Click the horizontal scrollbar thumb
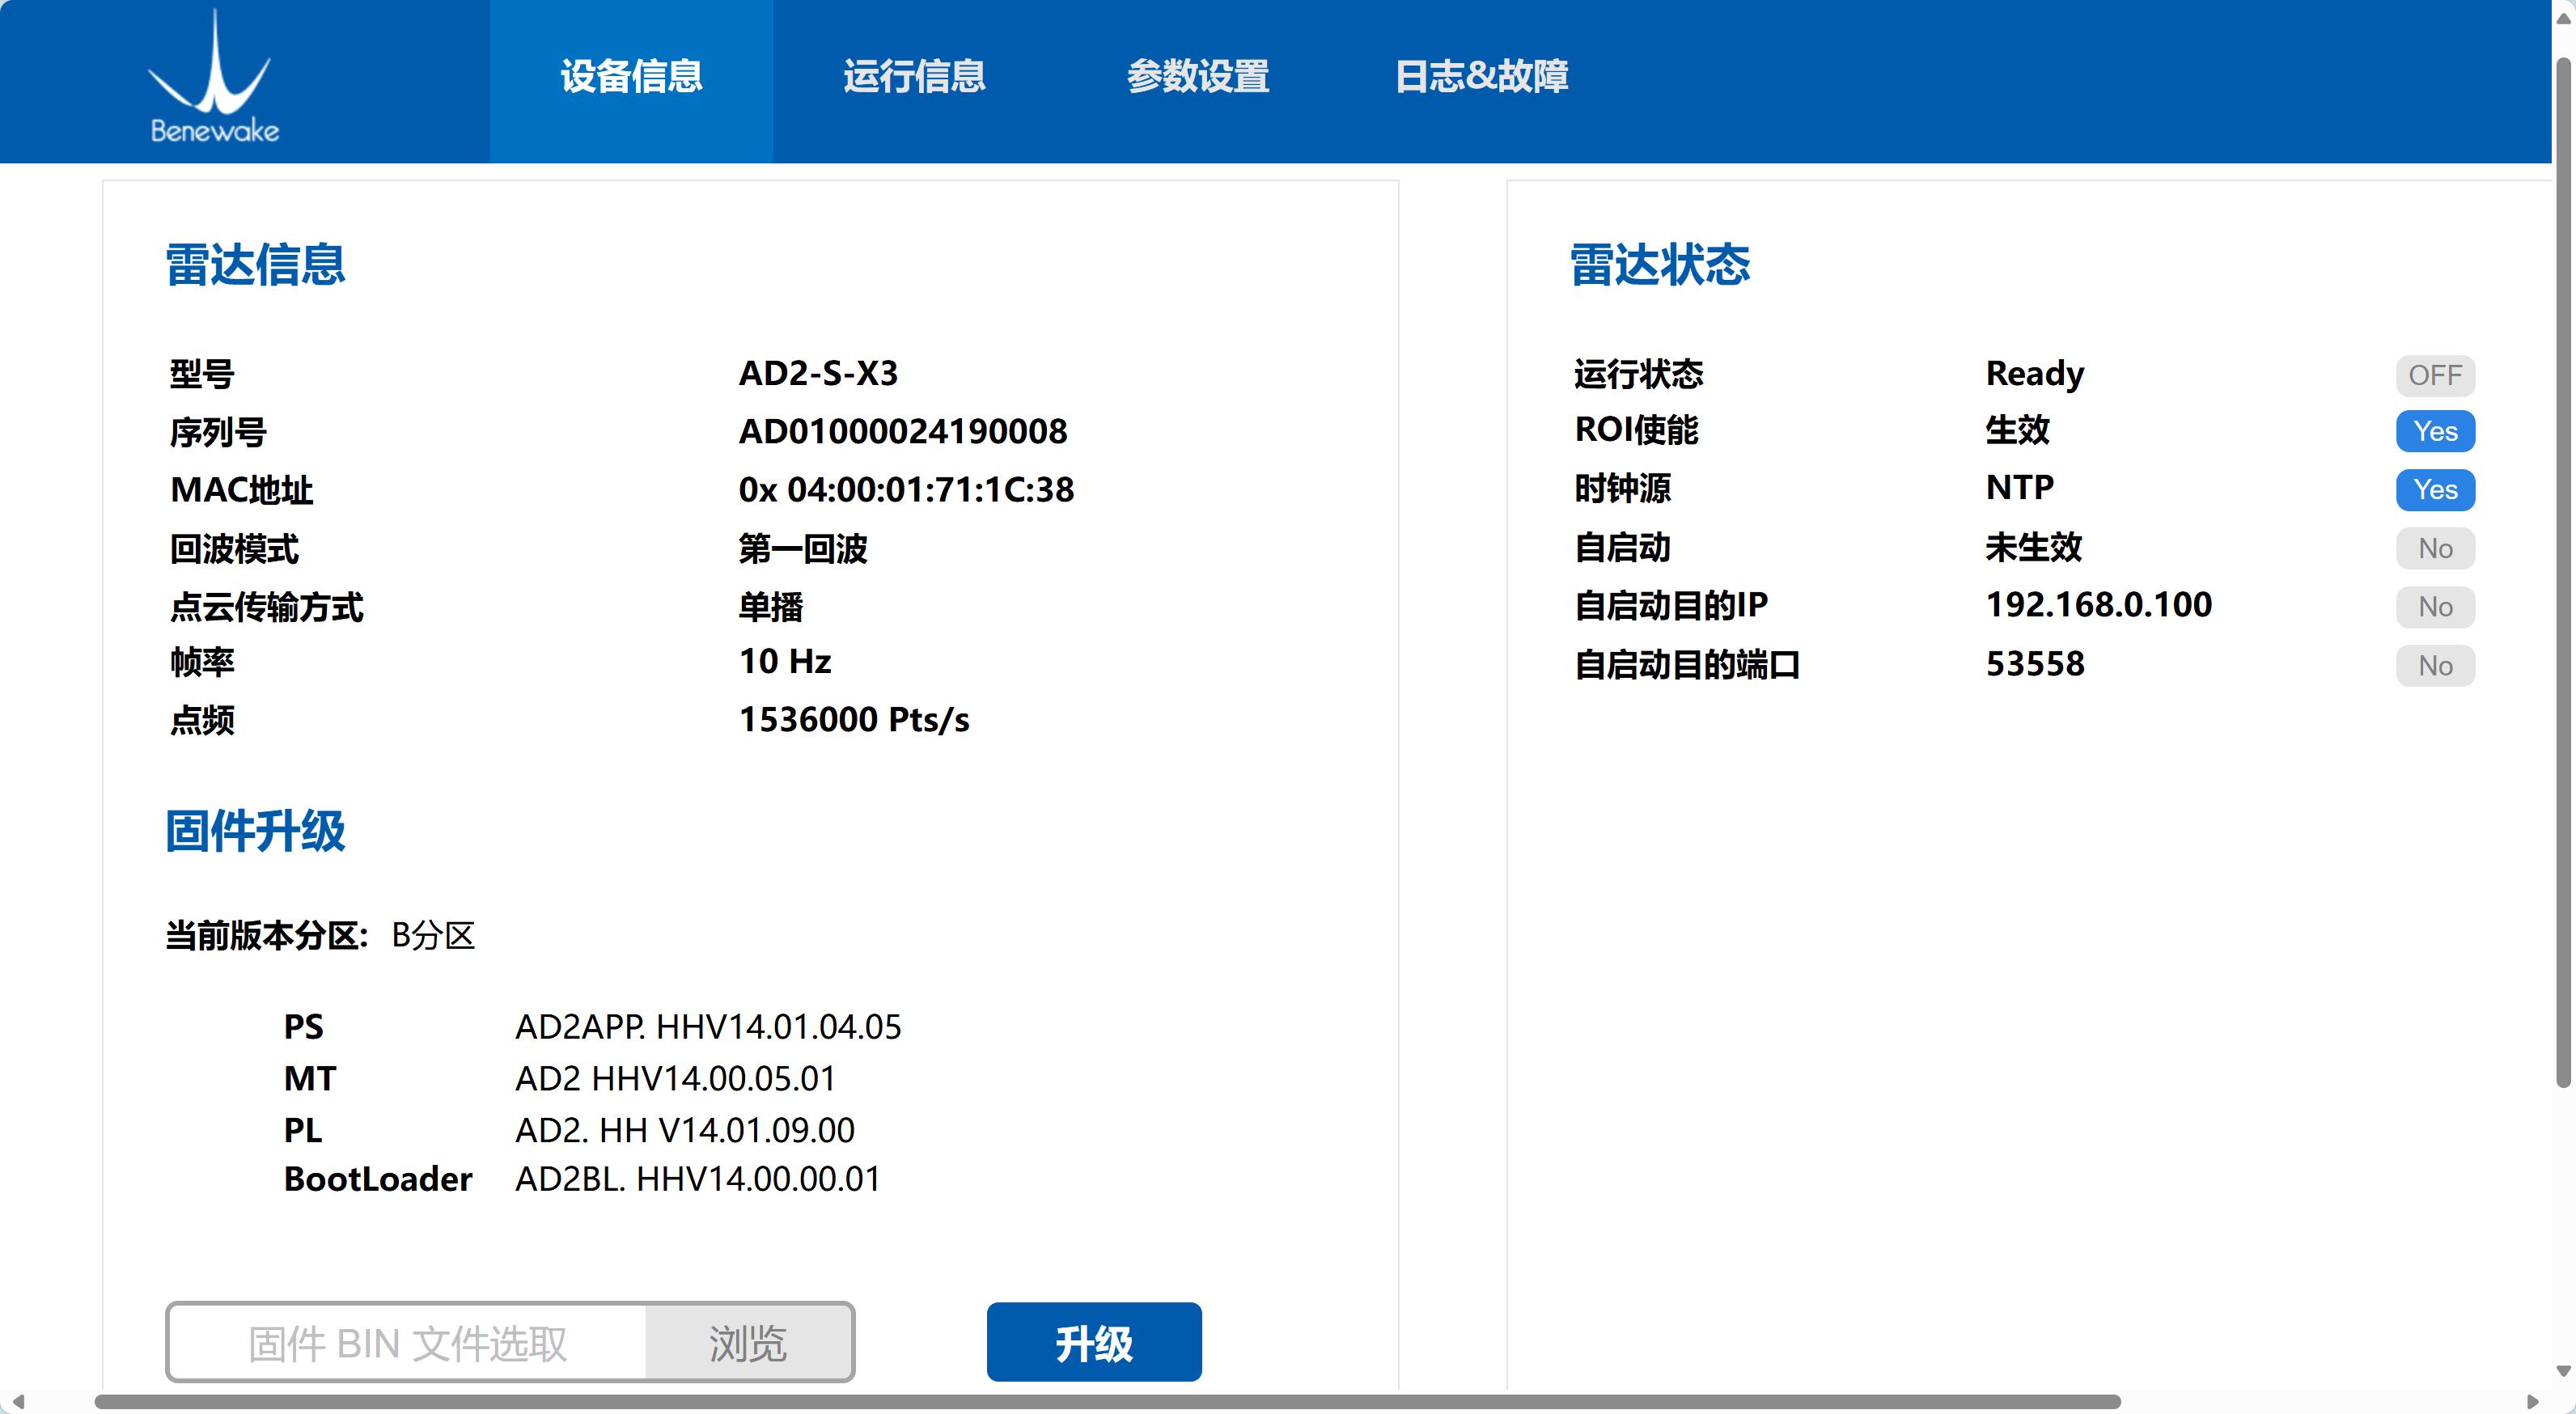 coord(1107,1401)
